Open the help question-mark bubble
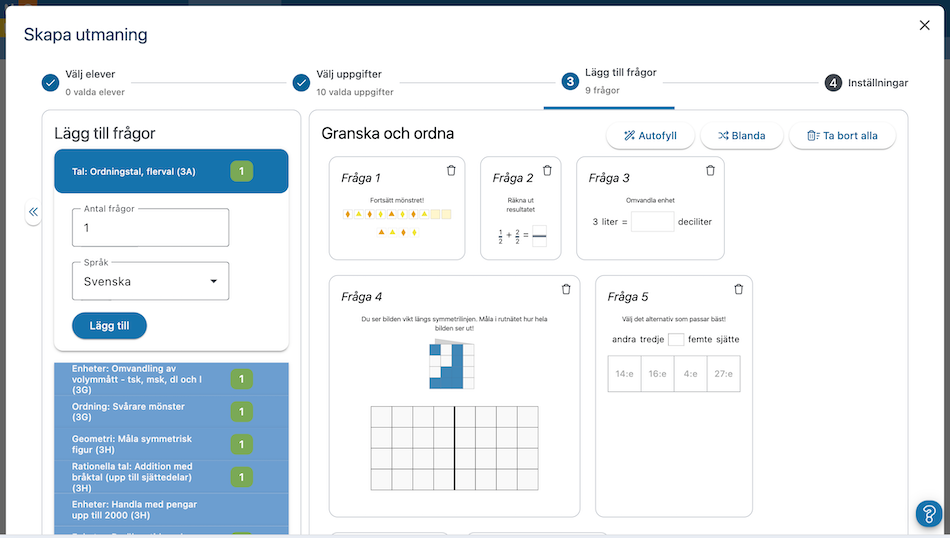 point(929,513)
